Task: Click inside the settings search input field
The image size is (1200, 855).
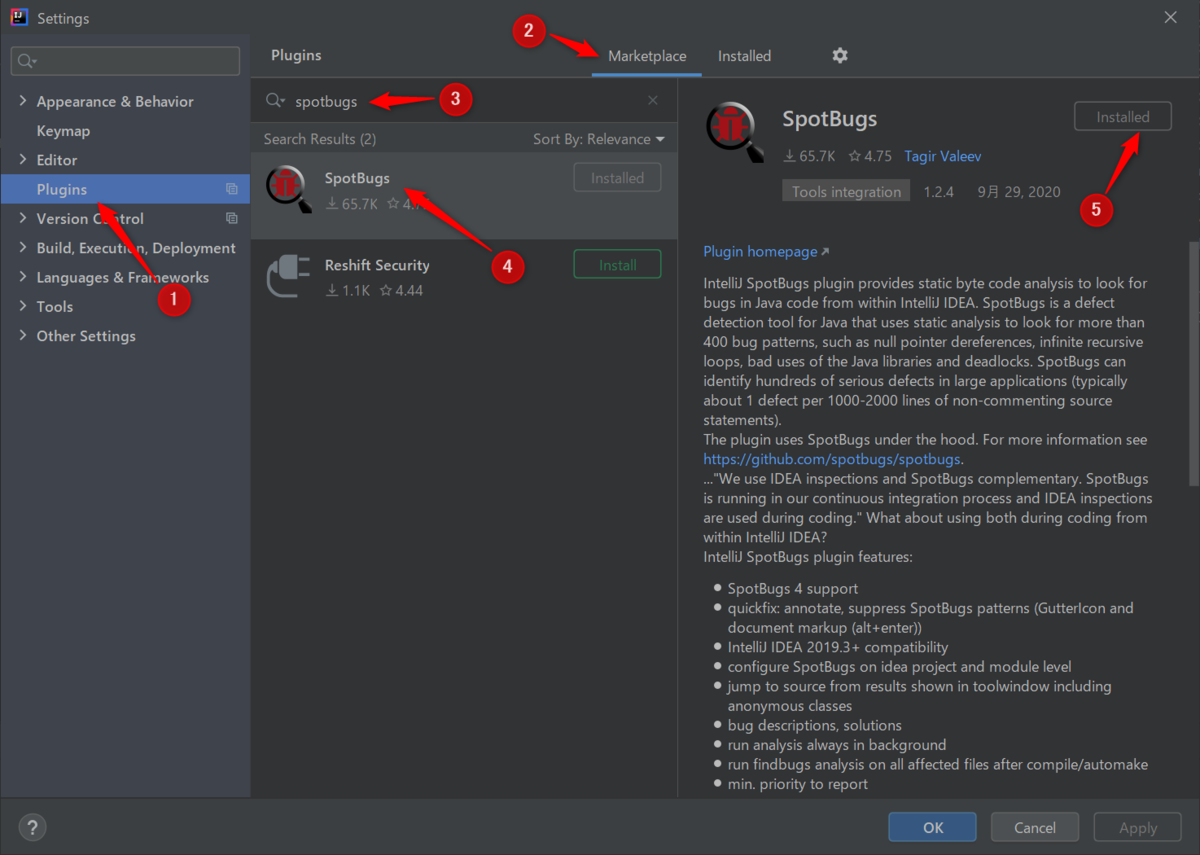Action: (124, 61)
